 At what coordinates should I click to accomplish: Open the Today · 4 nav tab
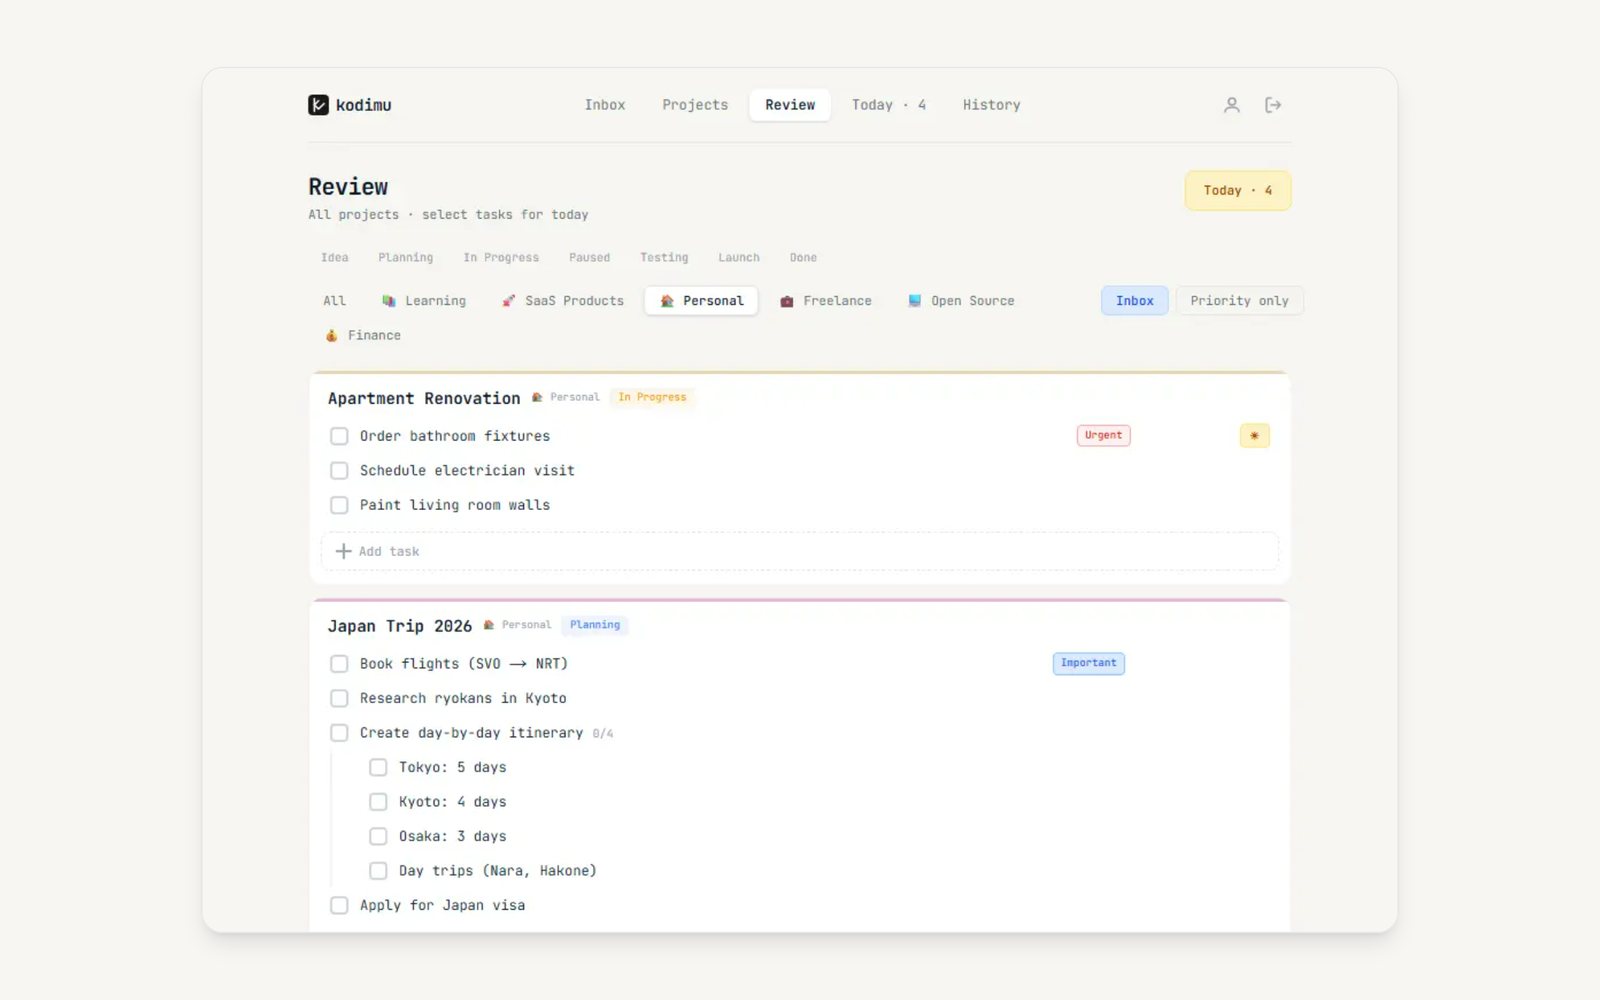click(x=889, y=105)
